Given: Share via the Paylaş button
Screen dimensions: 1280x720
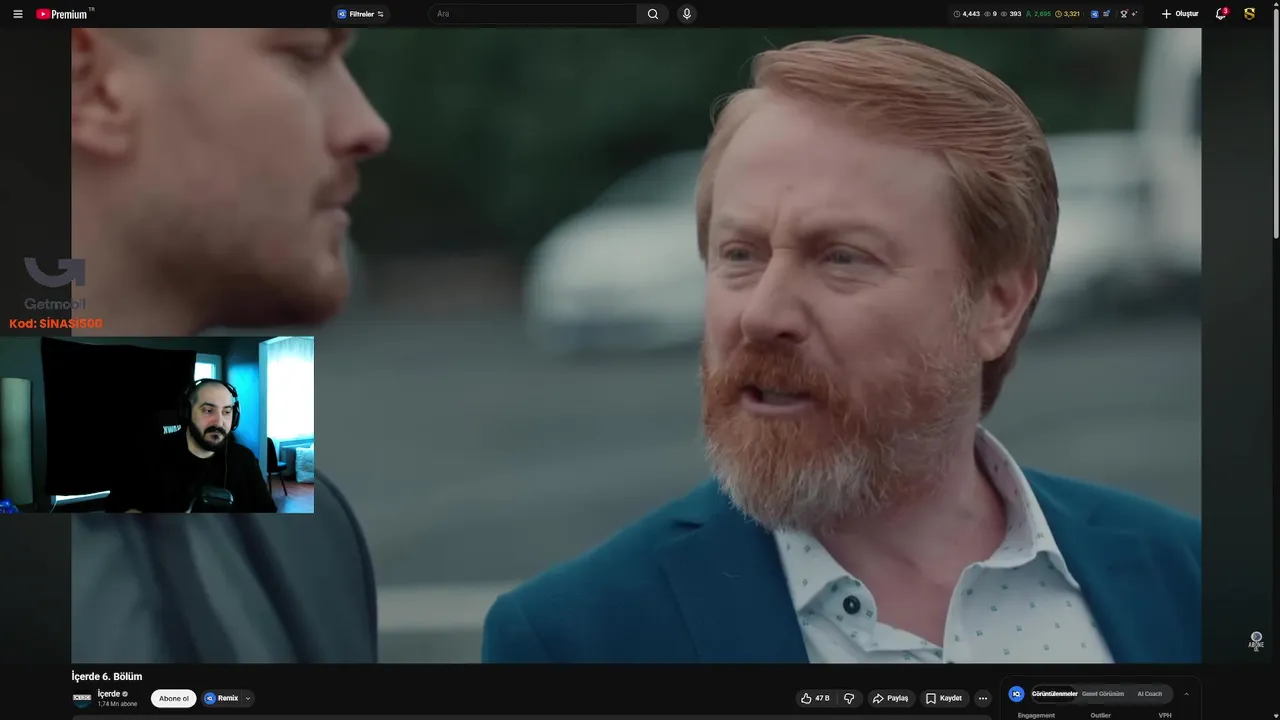Looking at the screenshot, I should tap(890, 698).
